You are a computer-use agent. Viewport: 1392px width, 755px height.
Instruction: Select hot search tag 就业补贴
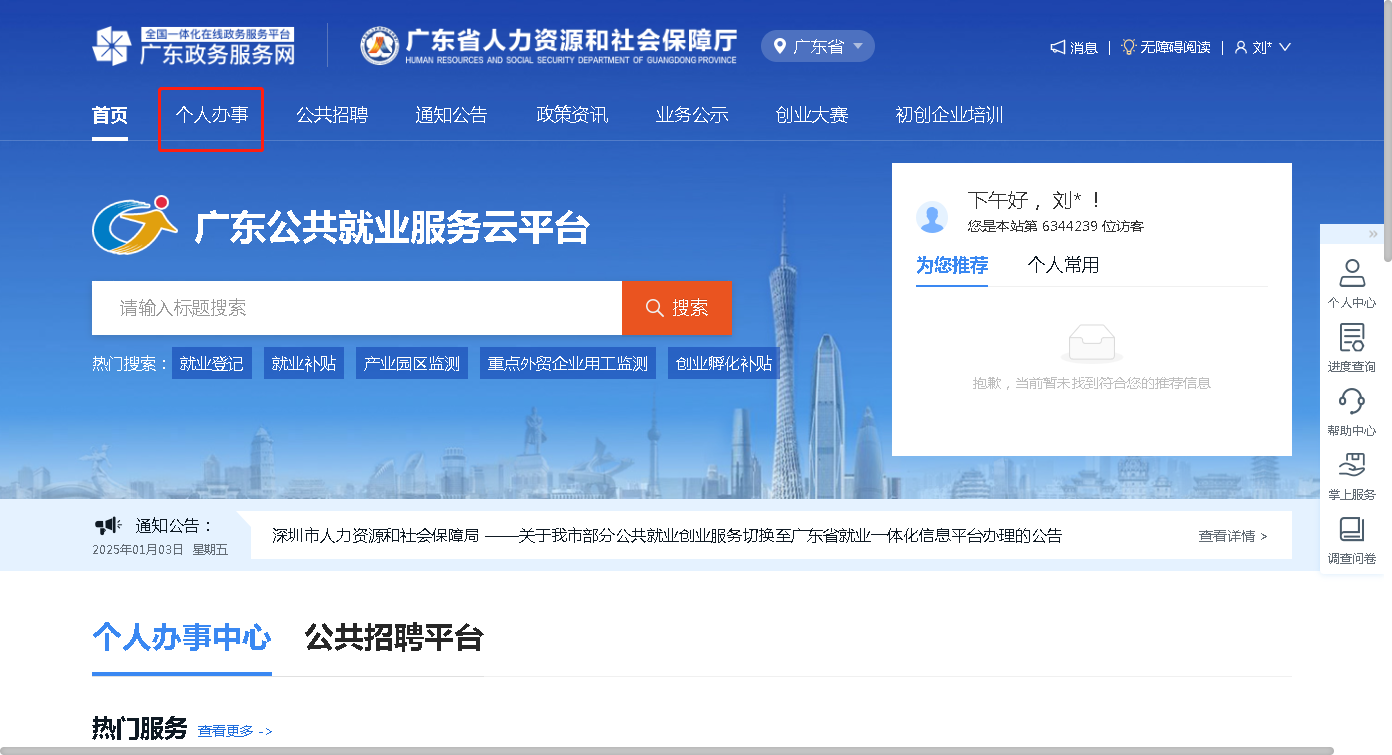click(304, 363)
